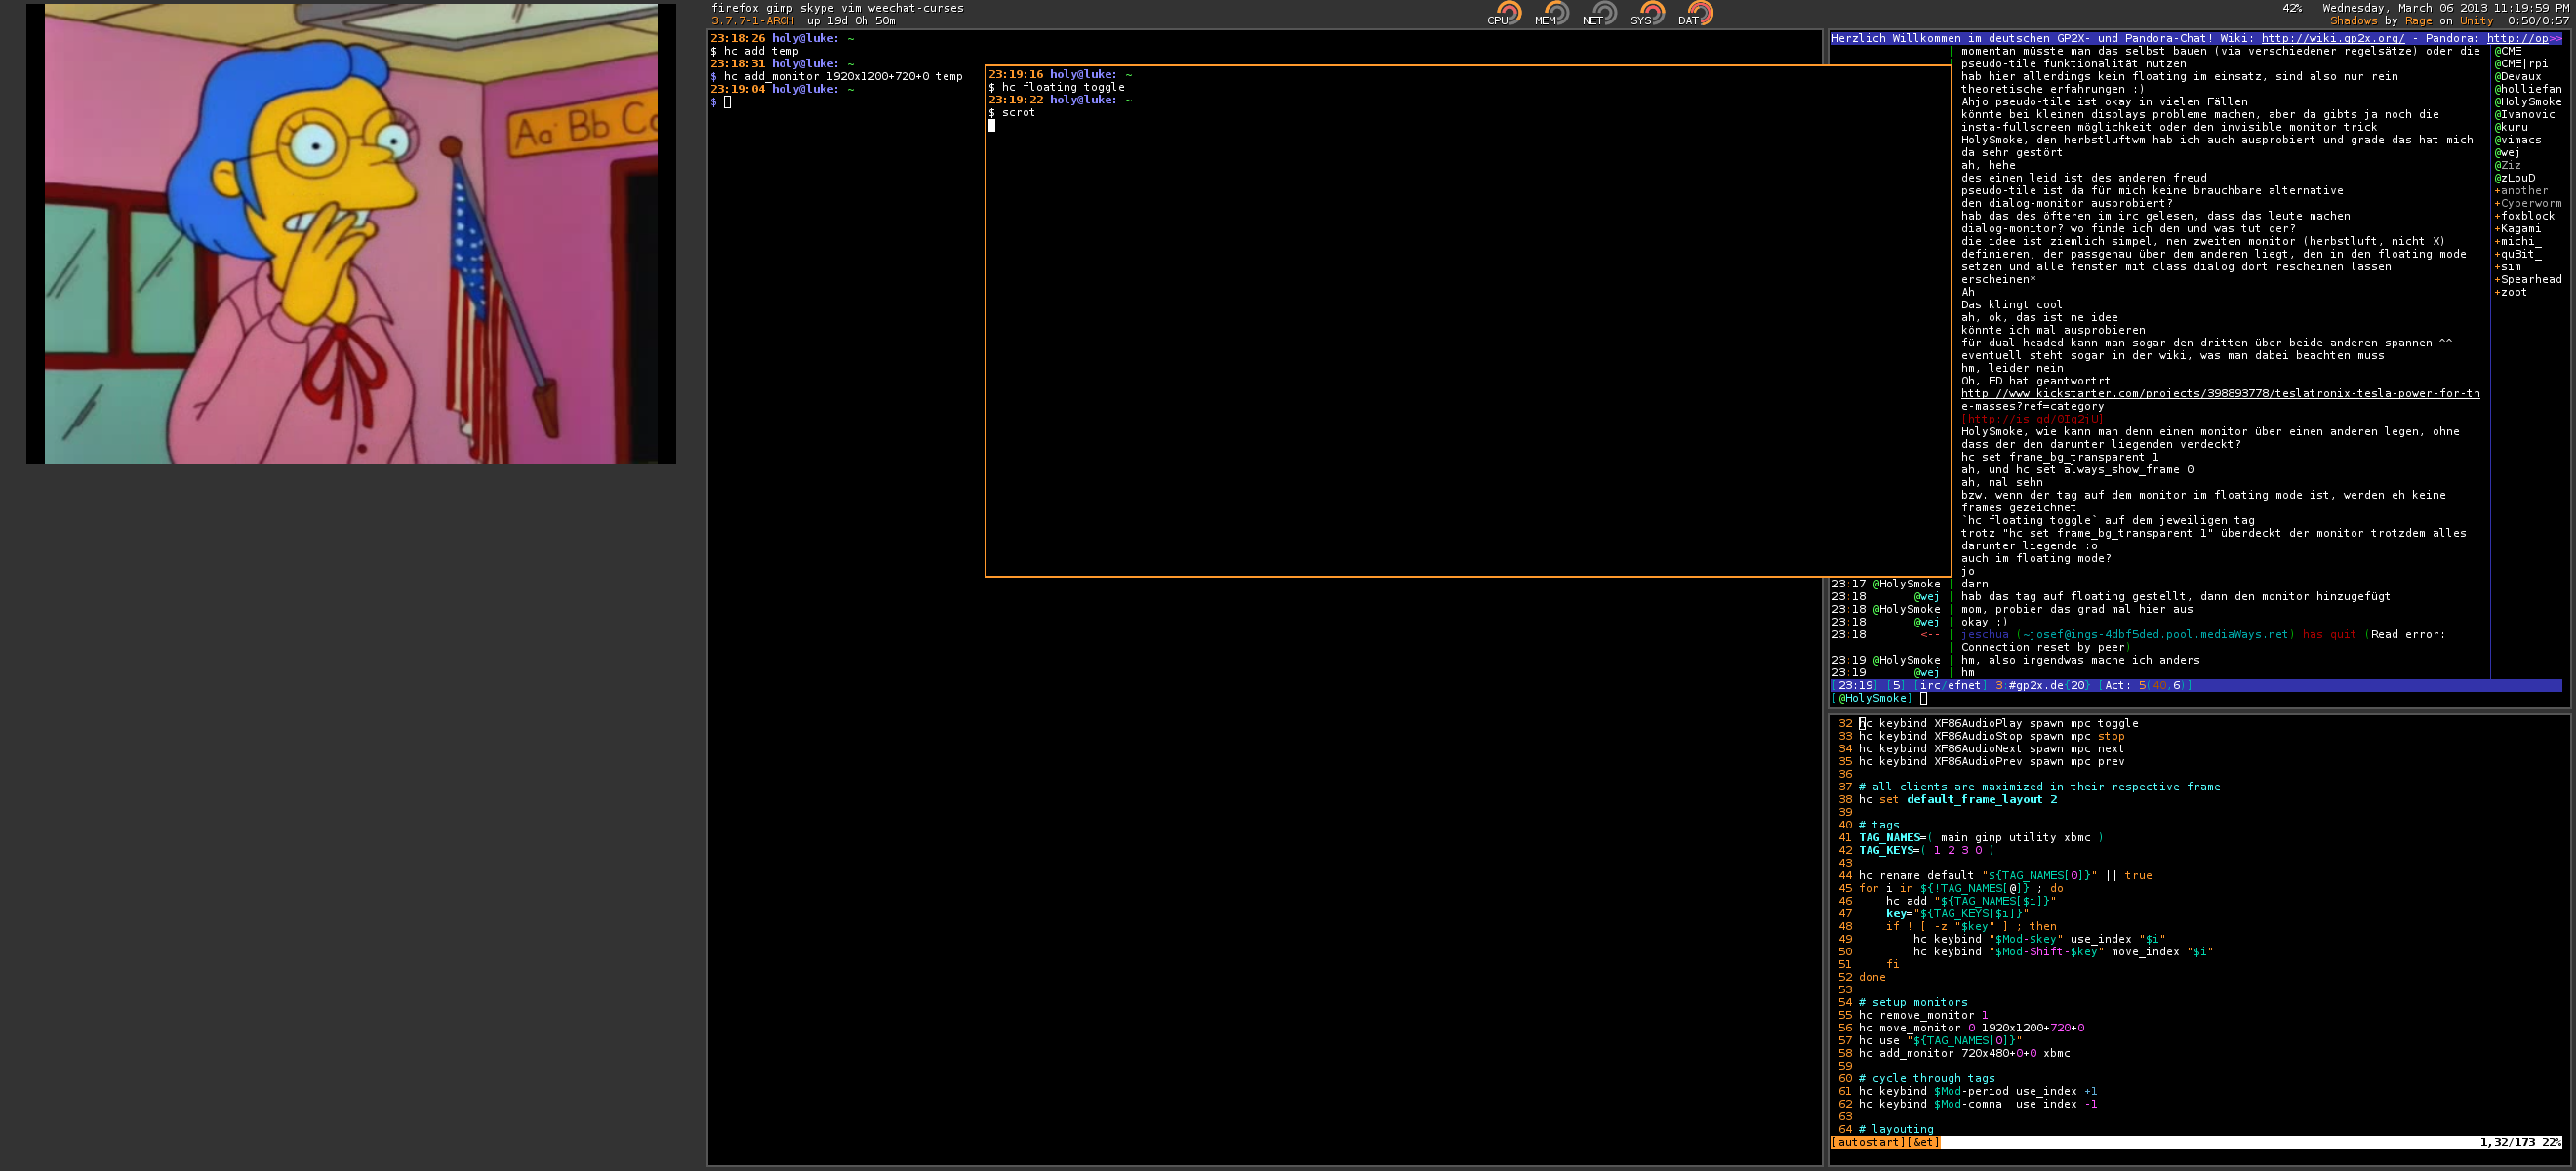This screenshot has width=2576, height=1171.
Task: Click the irc/efnet entry in weechat status bar
Action: [x=1949, y=685]
